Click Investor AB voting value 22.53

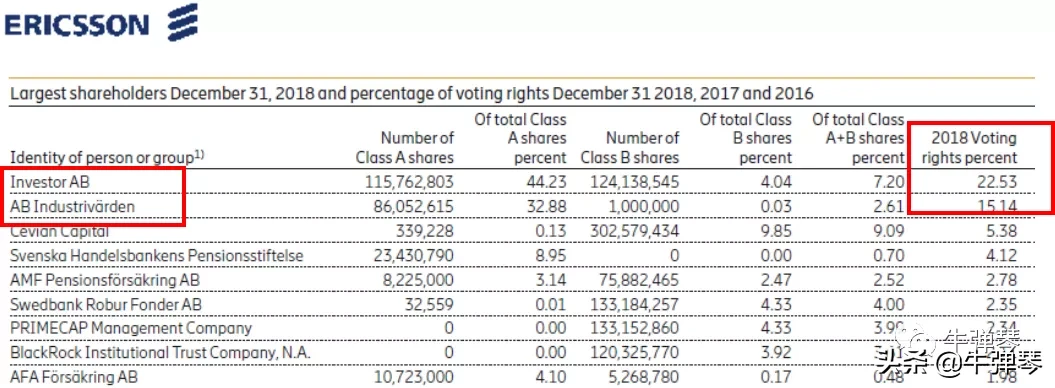click(x=998, y=182)
